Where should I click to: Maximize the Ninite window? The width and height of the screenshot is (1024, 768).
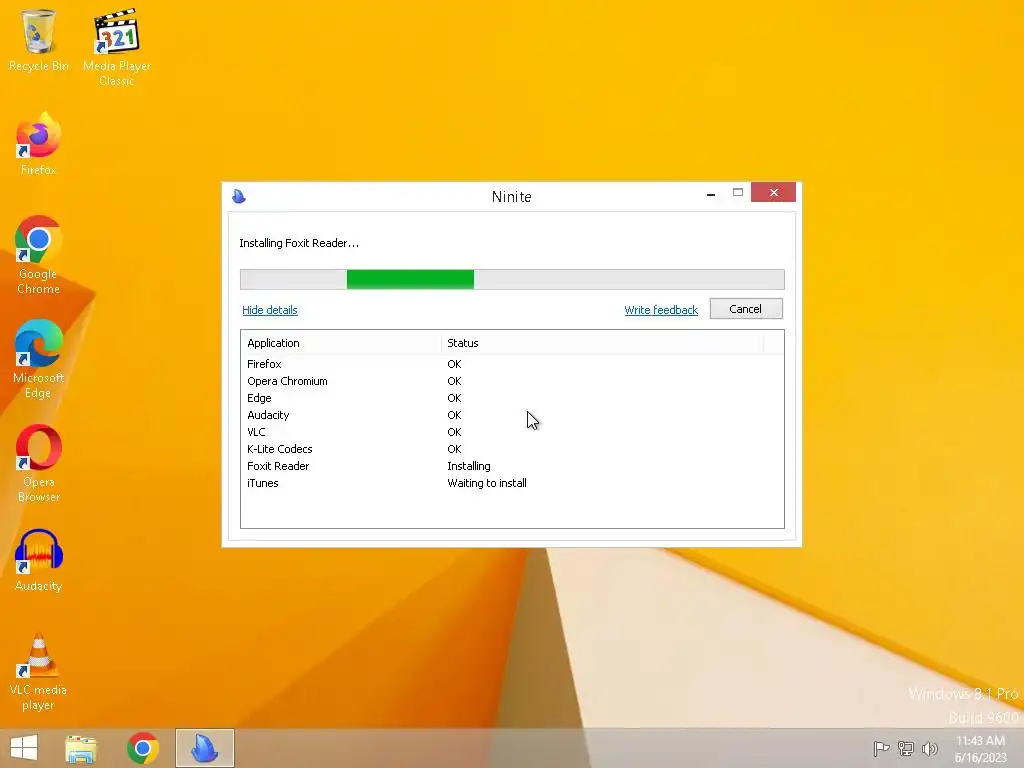[738, 193]
